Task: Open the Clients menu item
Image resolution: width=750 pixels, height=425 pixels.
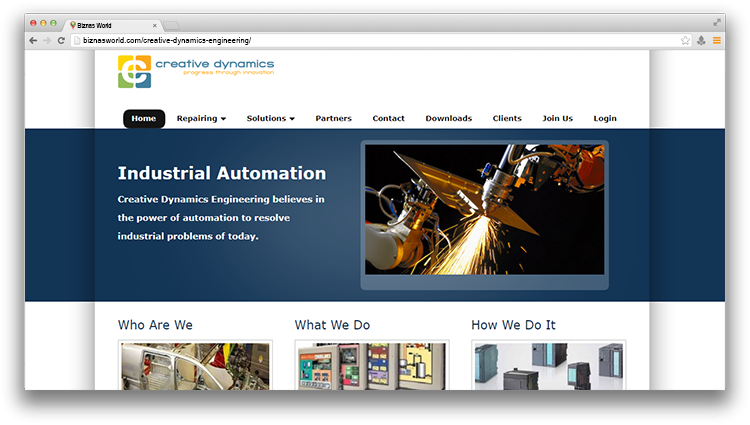Action: coord(507,119)
